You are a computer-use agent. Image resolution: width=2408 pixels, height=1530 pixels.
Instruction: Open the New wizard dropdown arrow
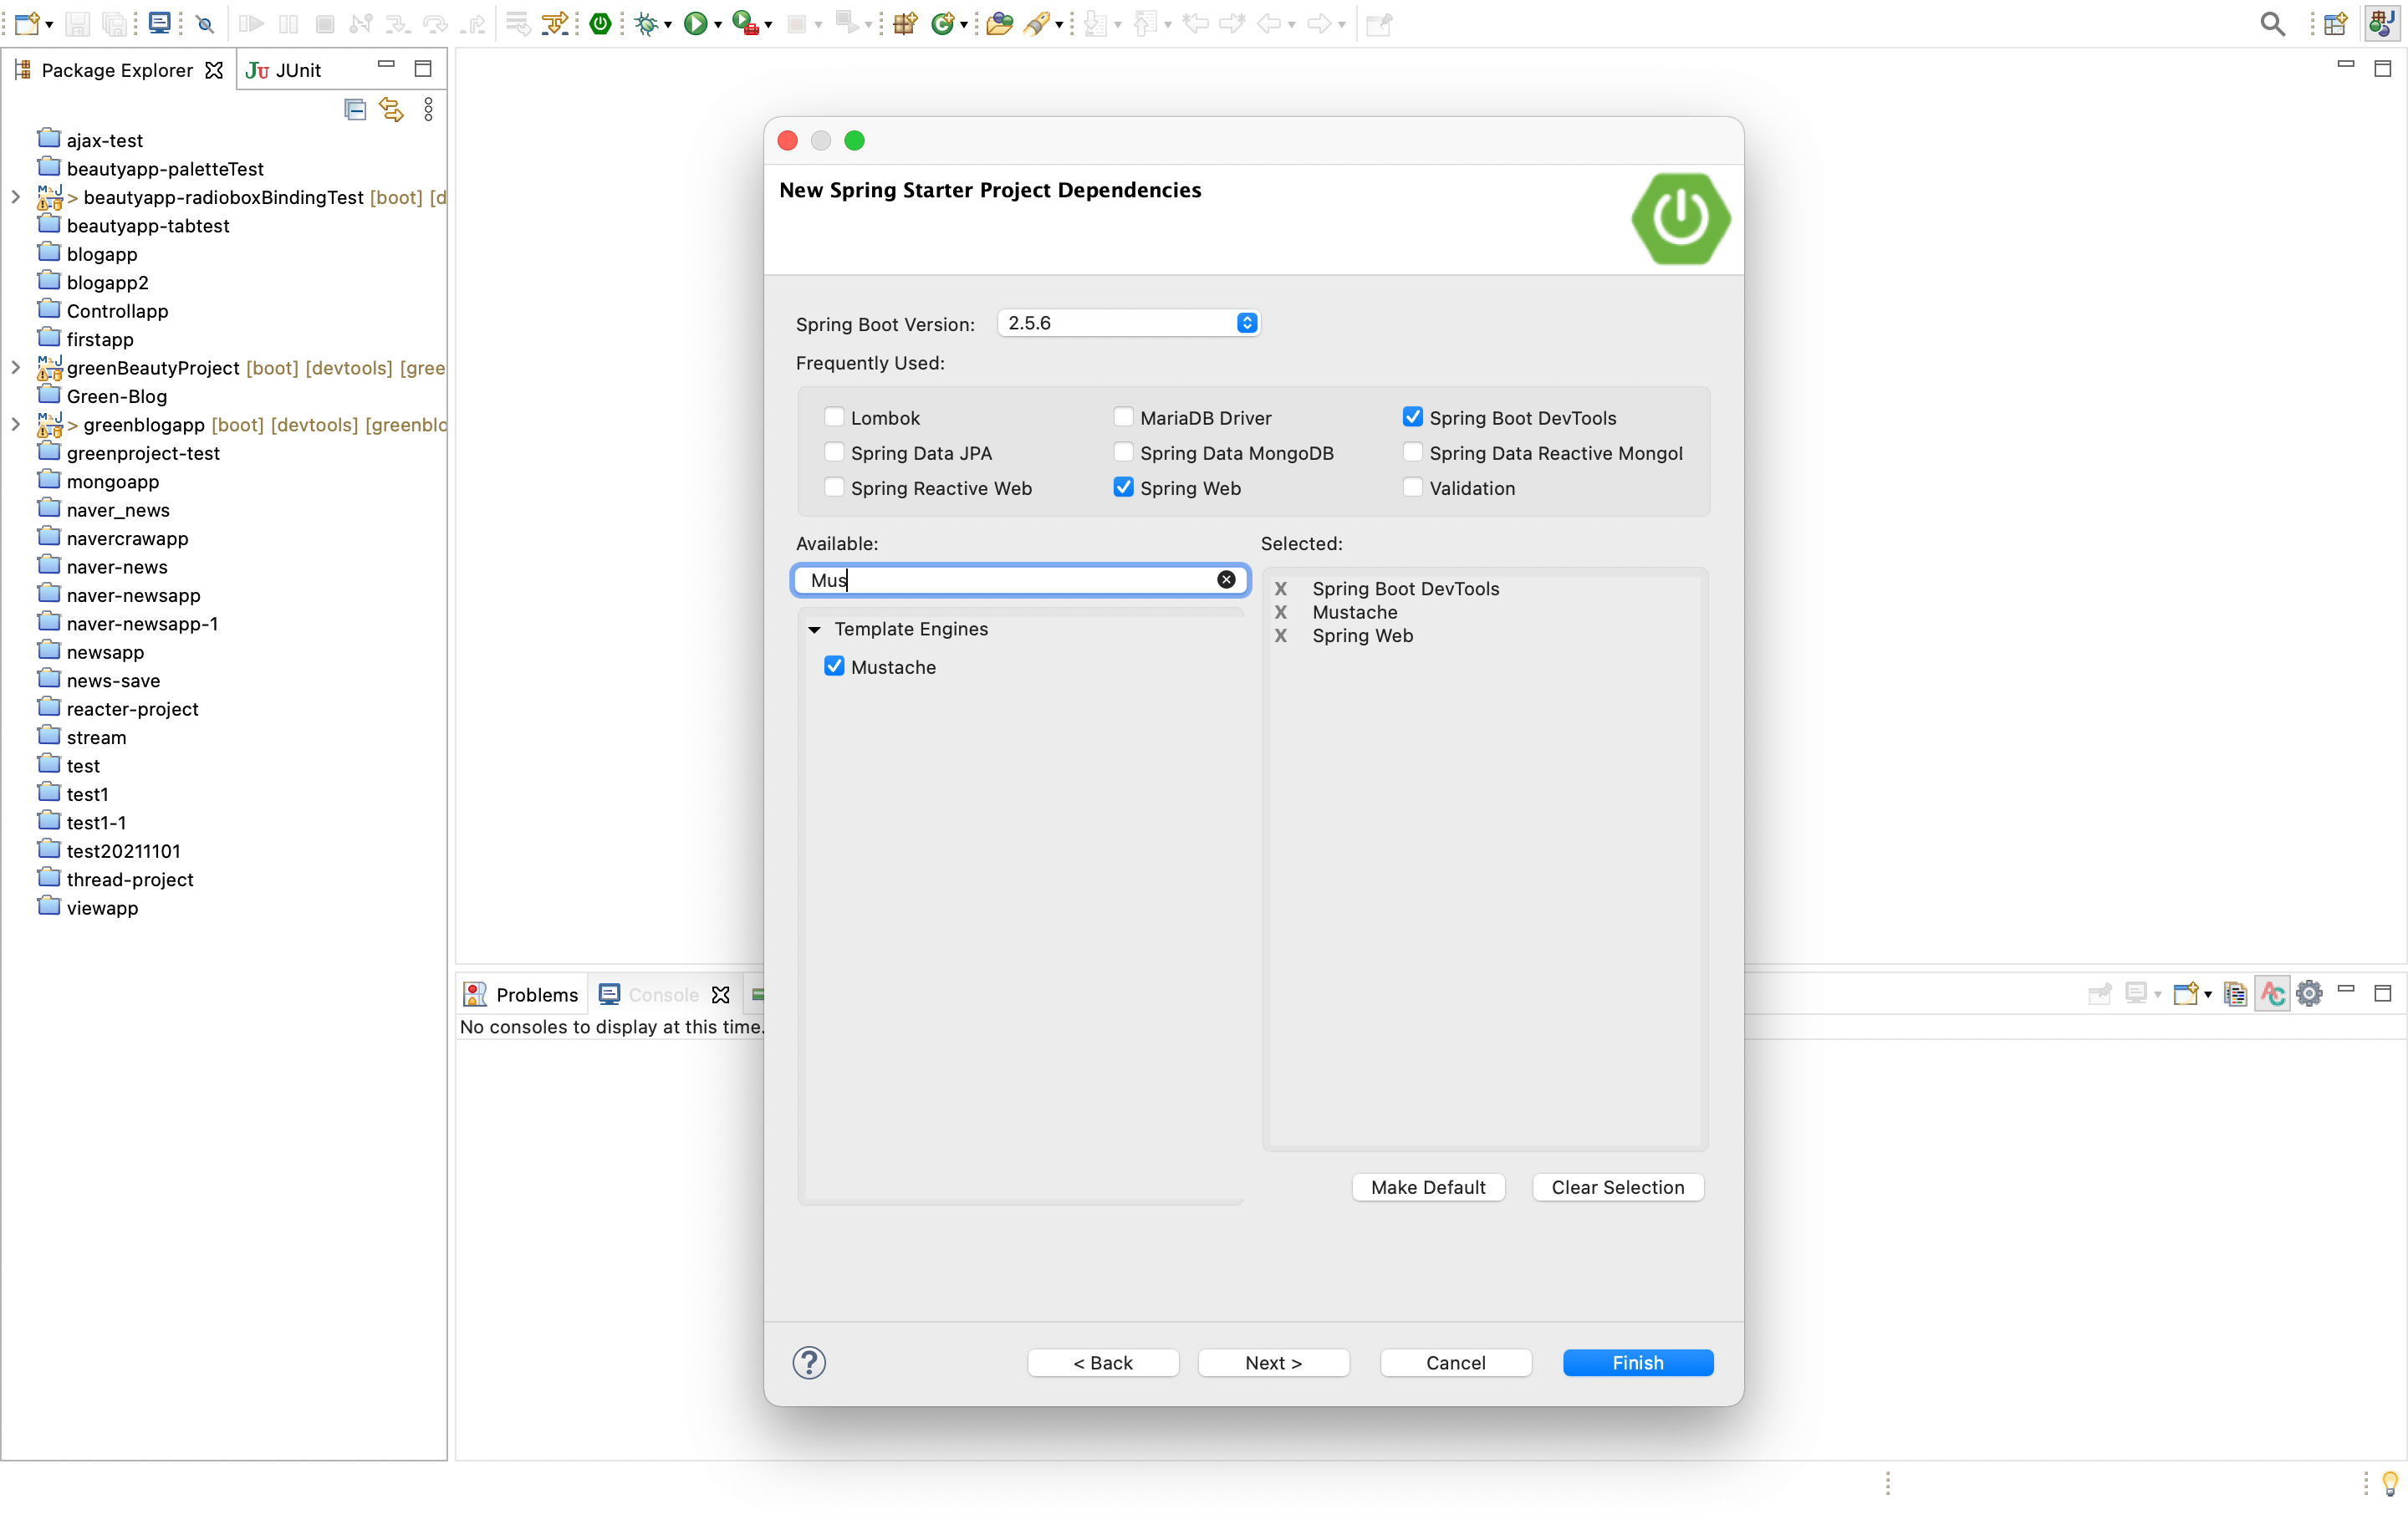[48, 25]
